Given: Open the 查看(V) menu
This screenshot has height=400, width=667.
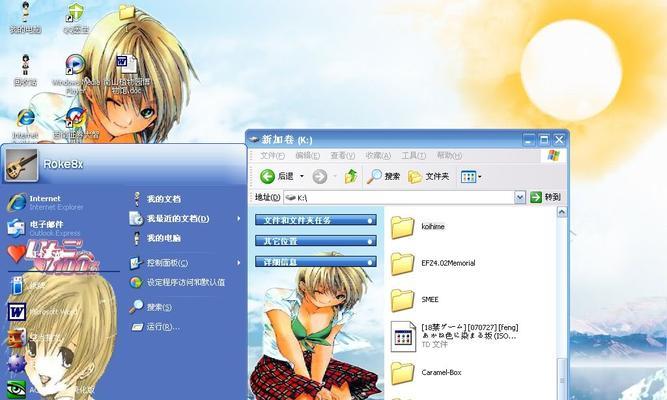Looking at the screenshot, I should pyautogui.click(x=343, y=155).
